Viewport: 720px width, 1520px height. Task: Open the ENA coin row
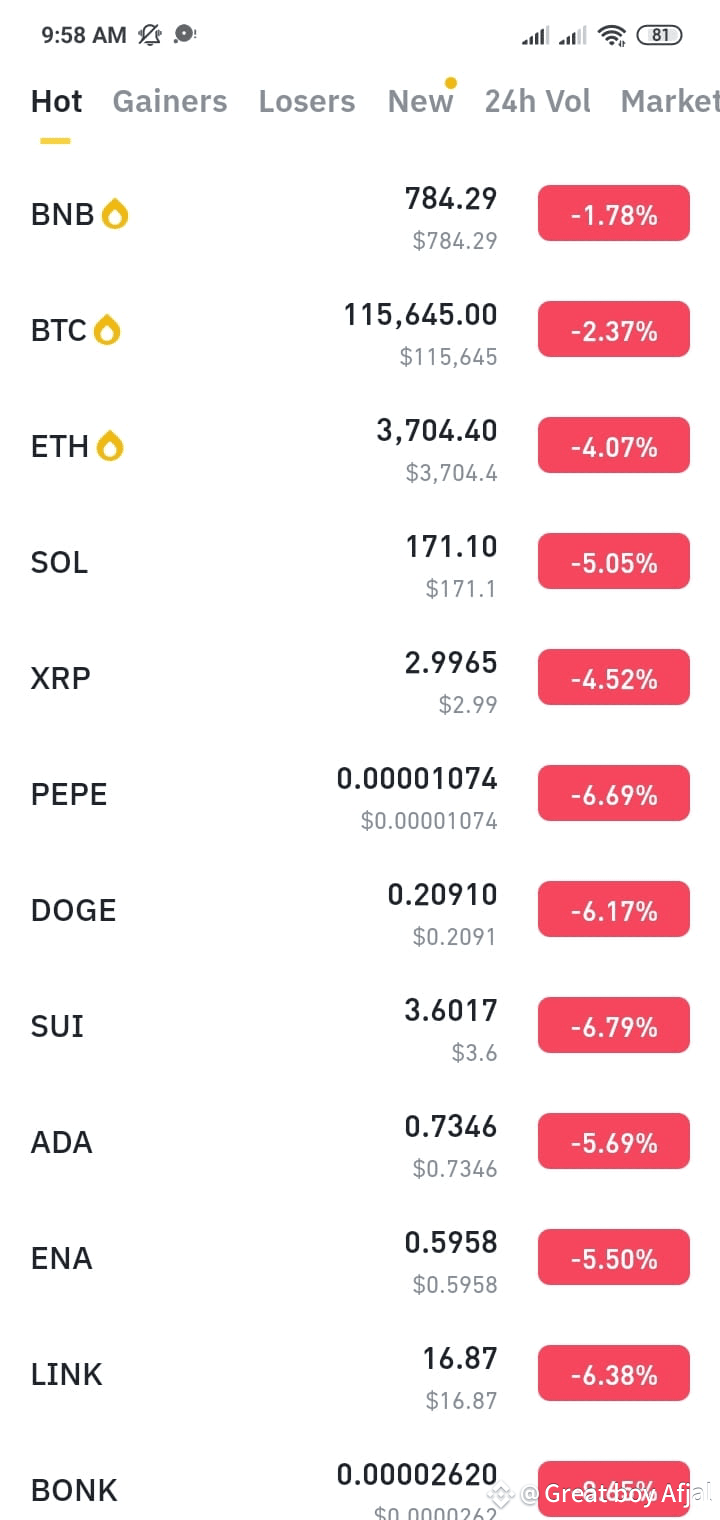coord(360,1258)
